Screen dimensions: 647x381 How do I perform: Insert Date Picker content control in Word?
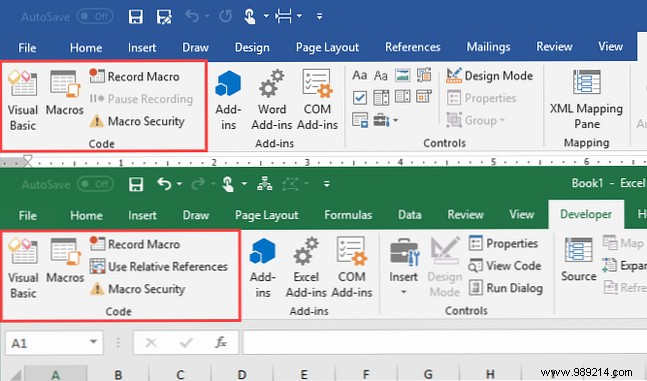[424, 97]
